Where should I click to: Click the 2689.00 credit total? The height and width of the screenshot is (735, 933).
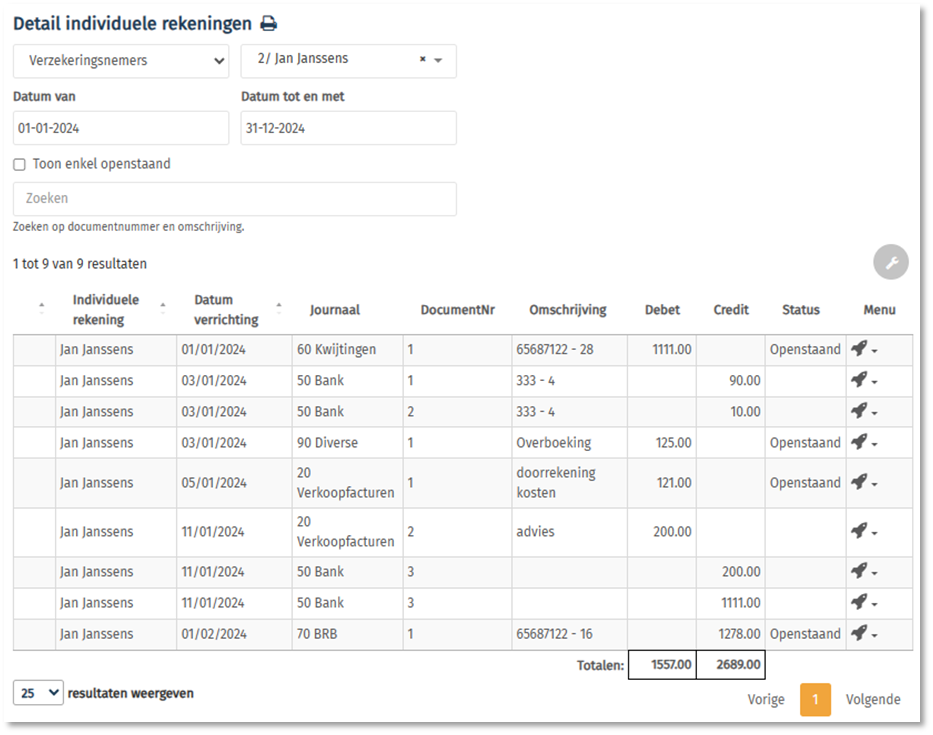pyautogui.click(x=731, y=665)
